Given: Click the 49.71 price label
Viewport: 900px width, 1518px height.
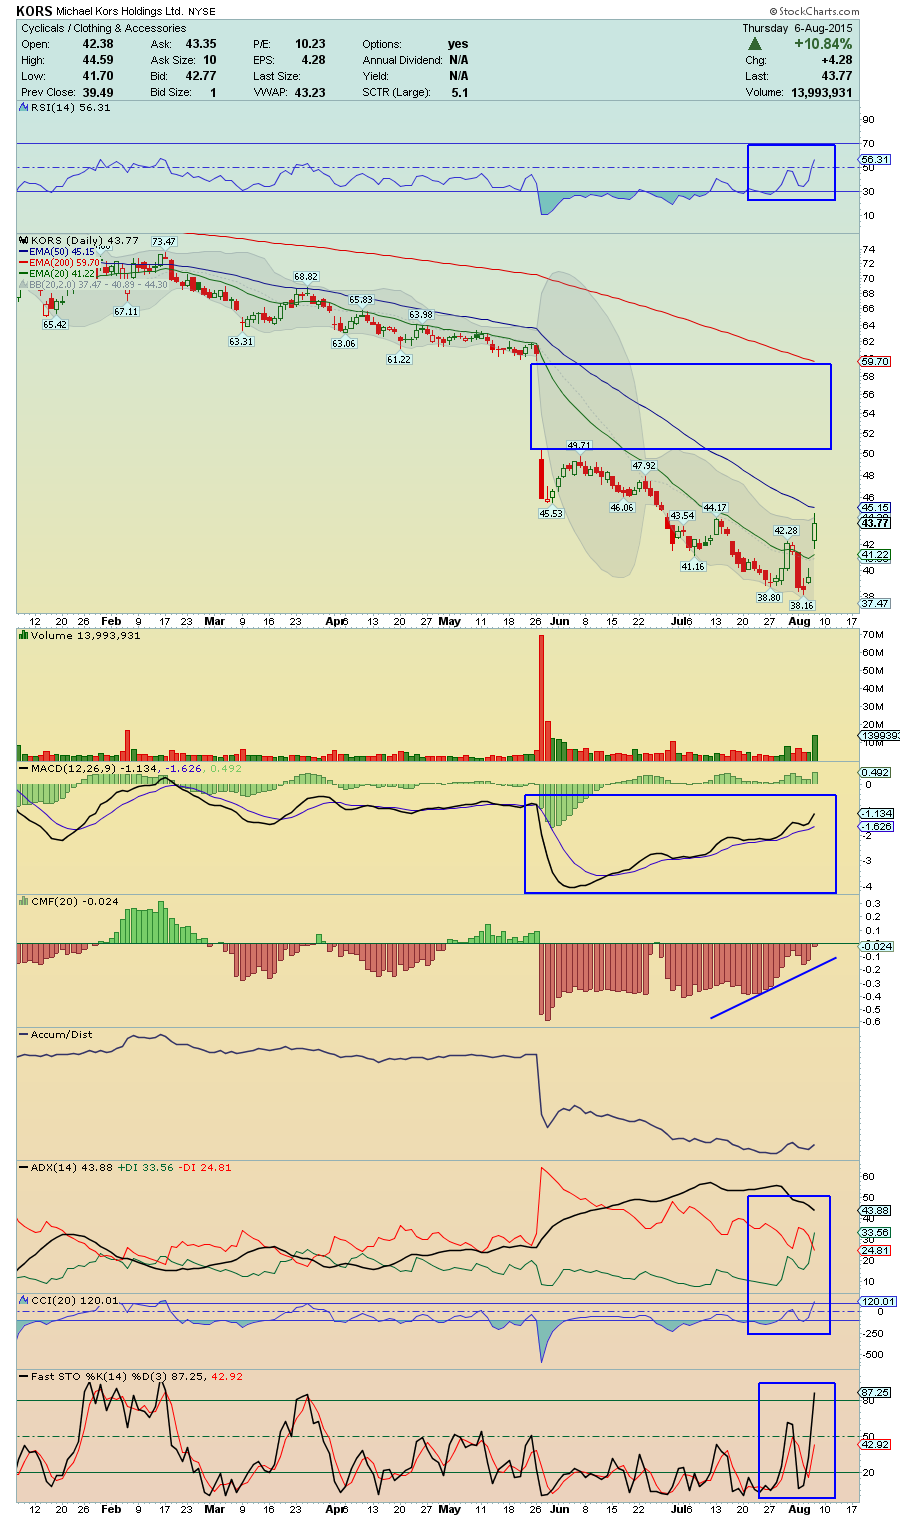Looking at the screenshot, I should [579, 445].
